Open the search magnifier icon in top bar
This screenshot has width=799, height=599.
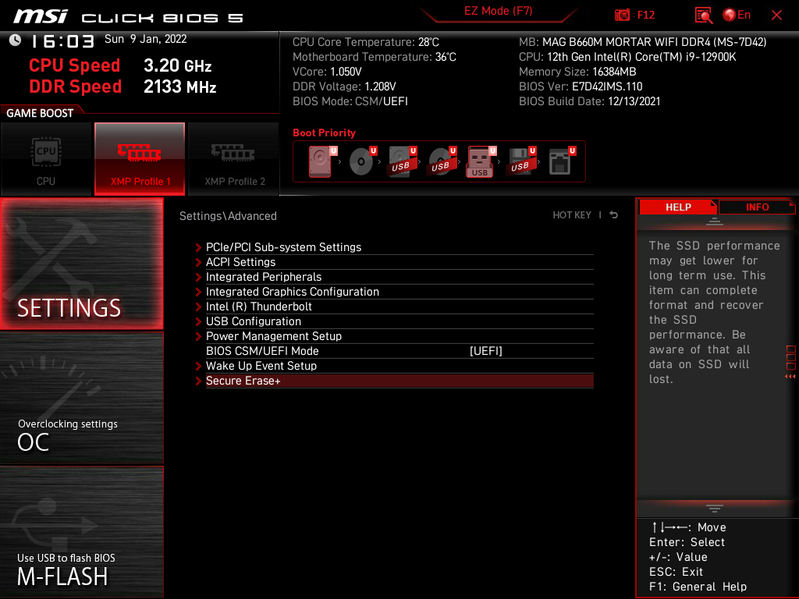tap(703, 15)
